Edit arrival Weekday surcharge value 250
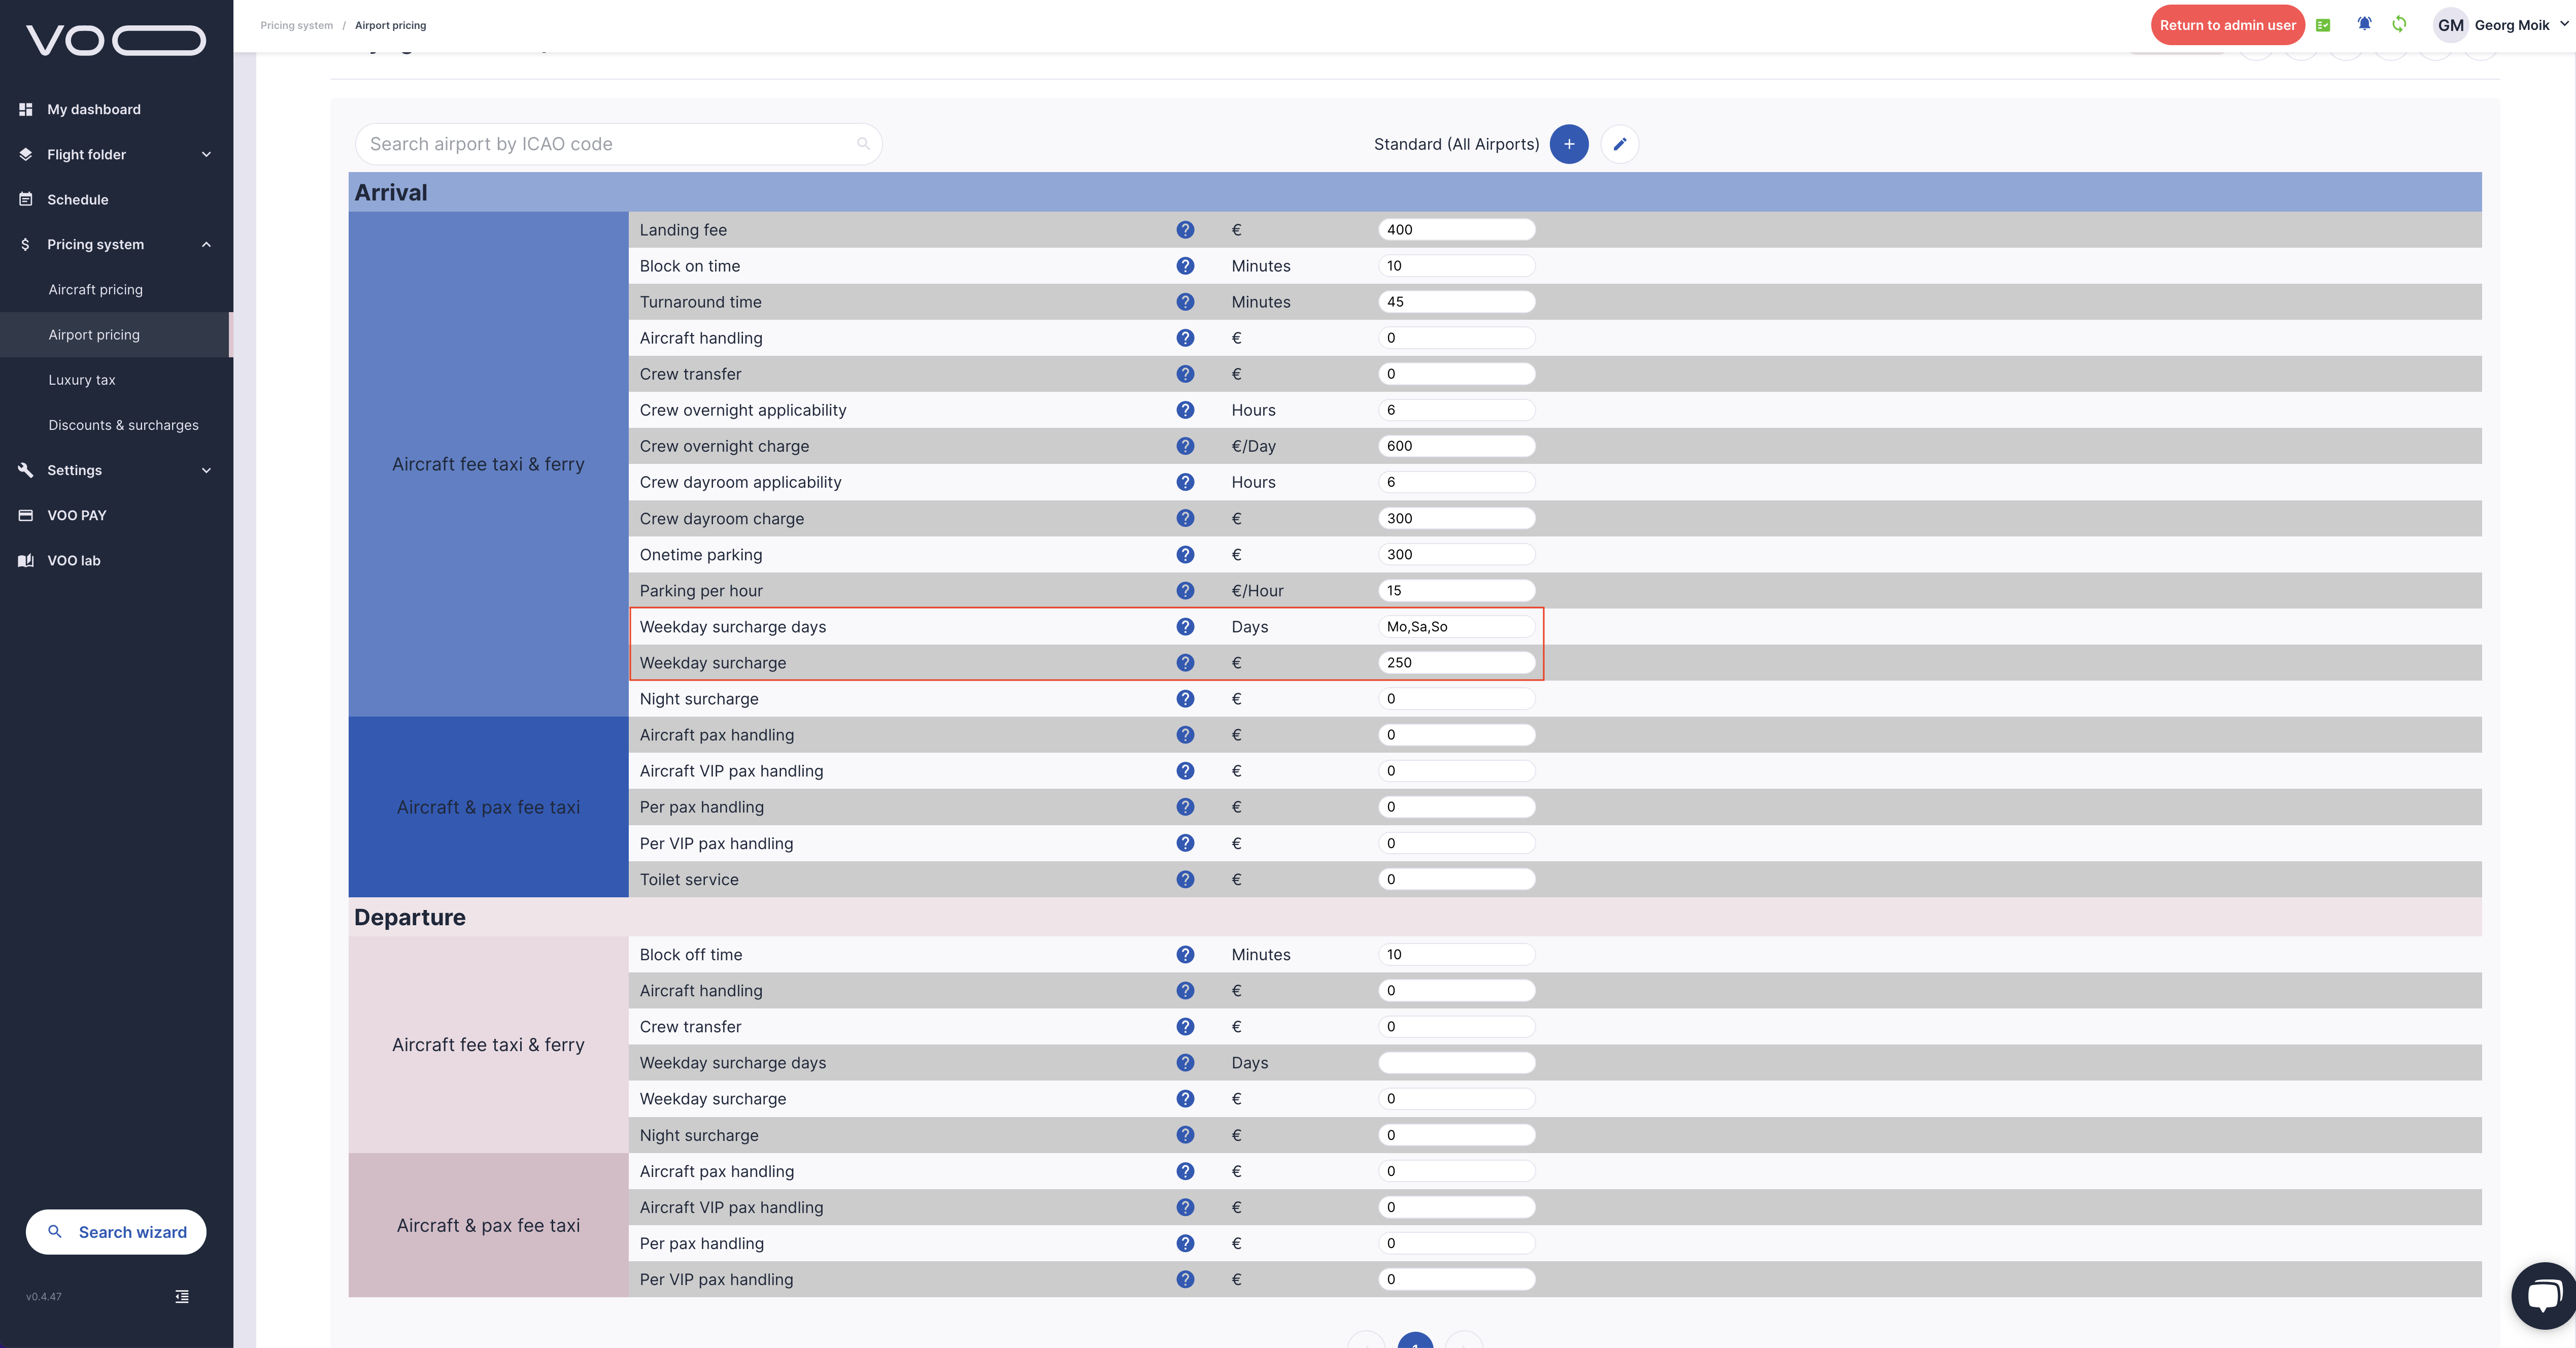This screenshot has height=1348, width=2576. [x=1456, y=662]
